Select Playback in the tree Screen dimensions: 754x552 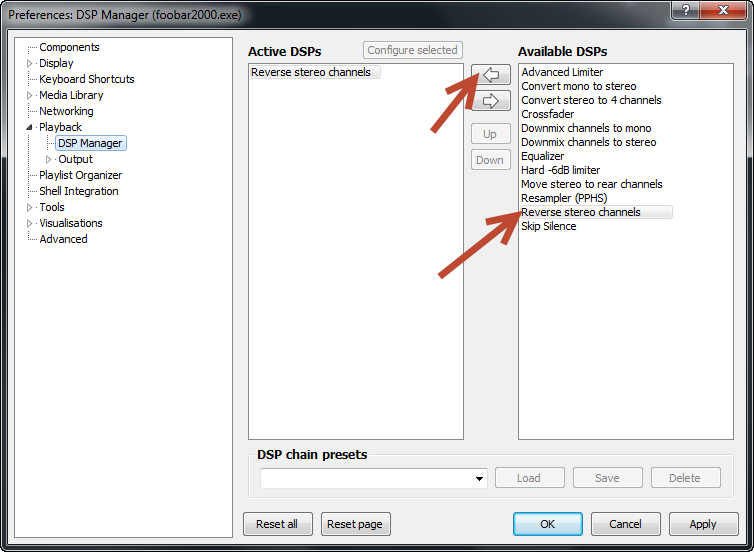coord(61,127)
